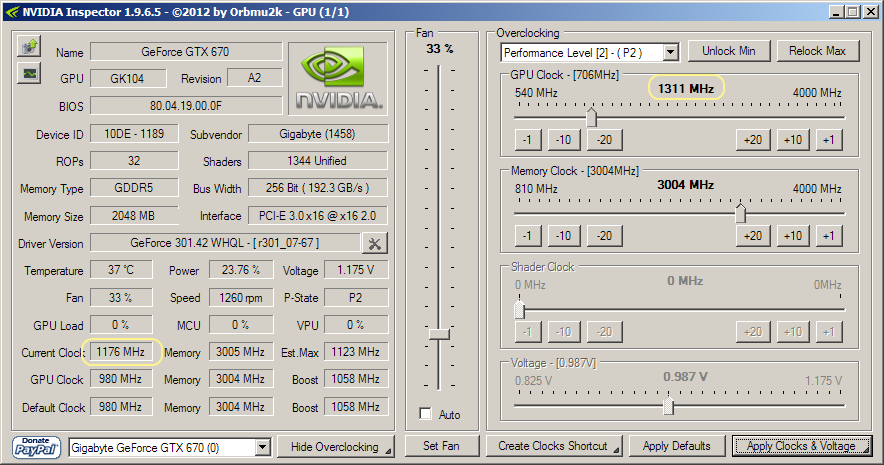Click Apply Defaults button
Screen dimensions: 884x465
(677, 446)
